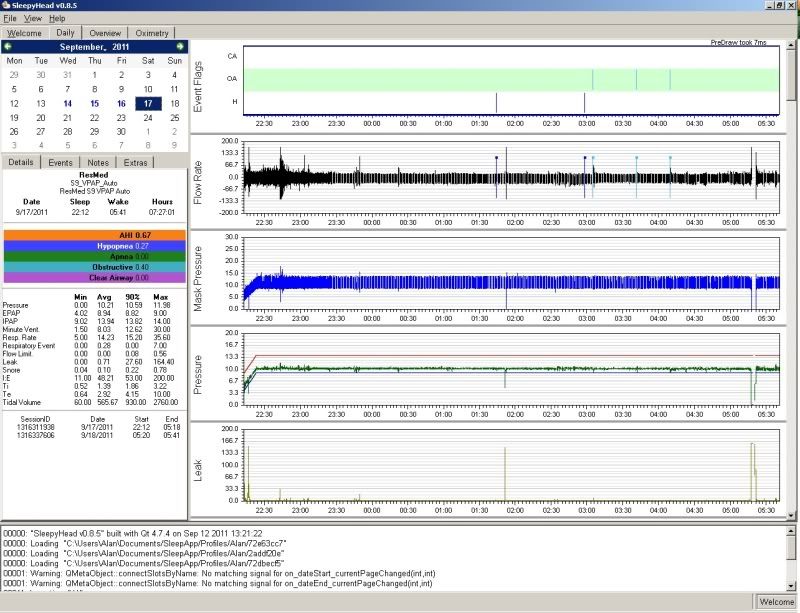The image size is (800, 613).
Task: Select September 16 in calendar
Action: point(121,104)
